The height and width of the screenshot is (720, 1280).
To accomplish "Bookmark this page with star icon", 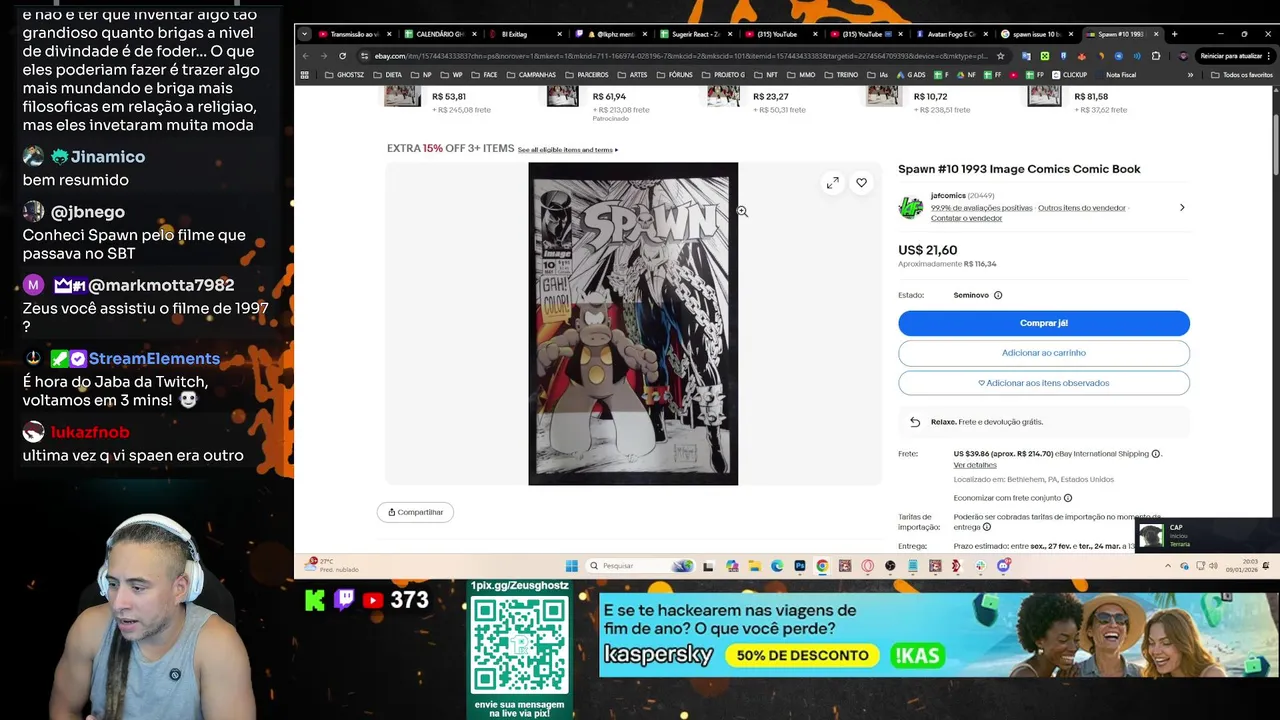I will point(1001,56).
